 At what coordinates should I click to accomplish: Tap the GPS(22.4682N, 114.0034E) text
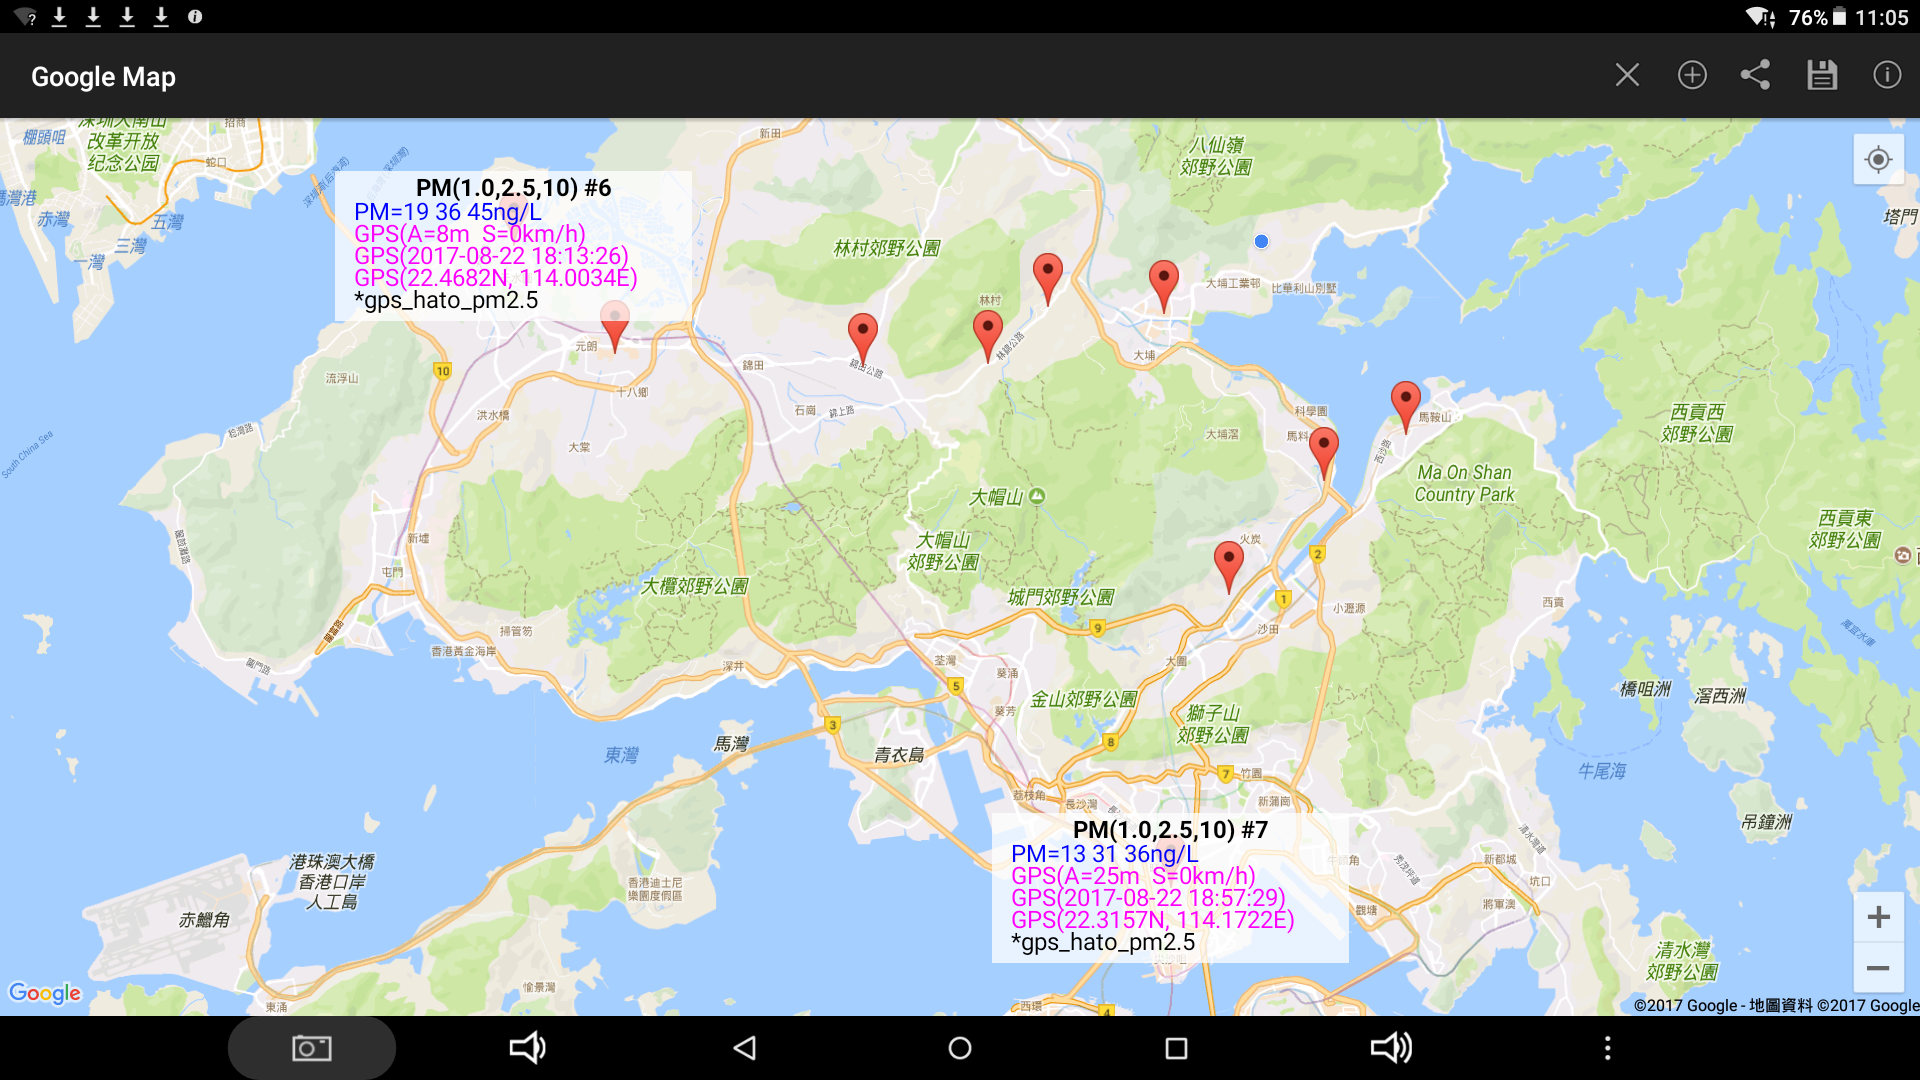(x=495, y=278)
